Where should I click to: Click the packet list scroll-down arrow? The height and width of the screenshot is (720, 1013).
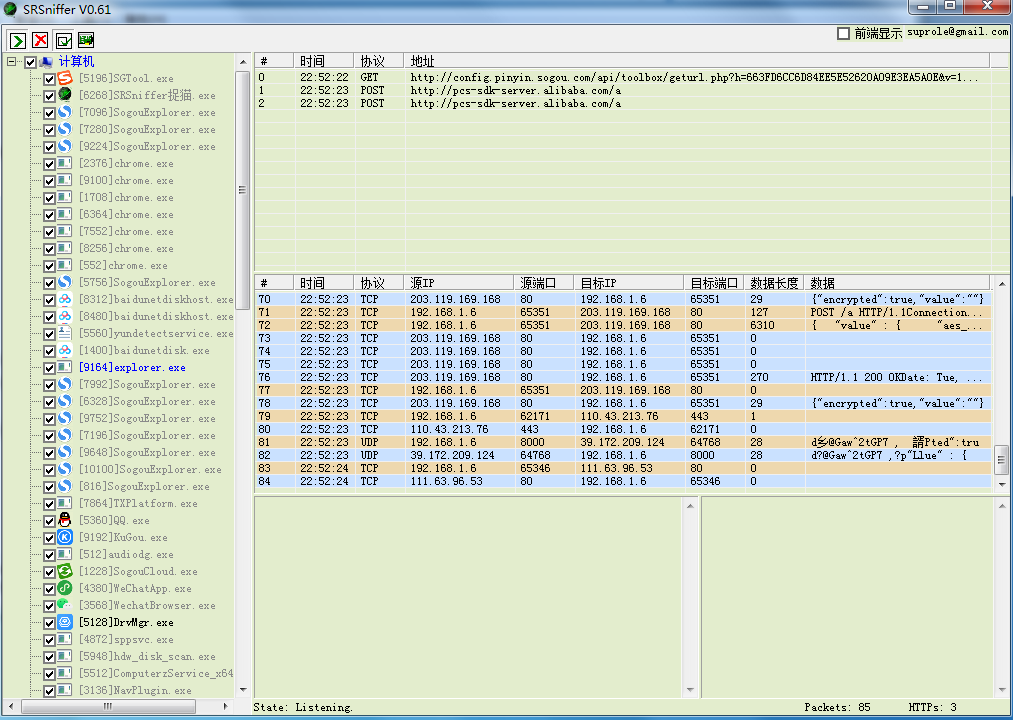click(1001, 484)
